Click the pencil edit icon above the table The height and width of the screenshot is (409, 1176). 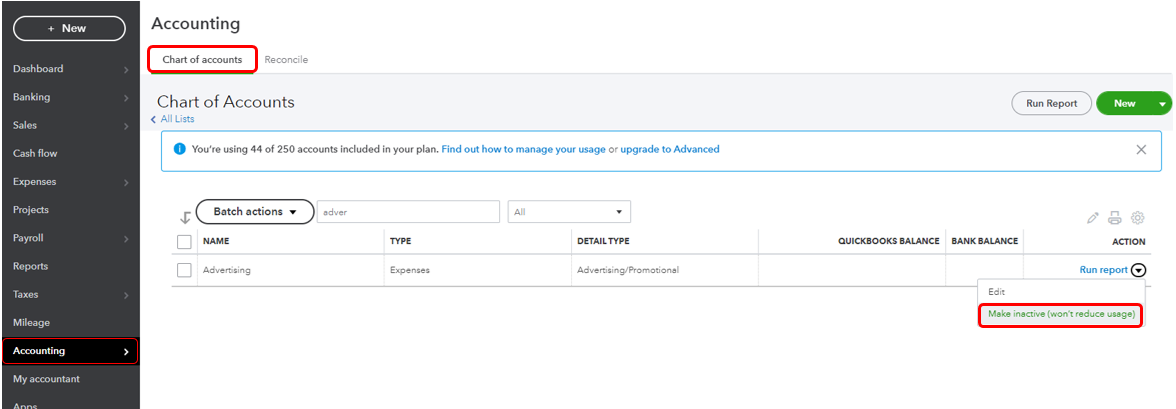click(x=1093, y=218)
